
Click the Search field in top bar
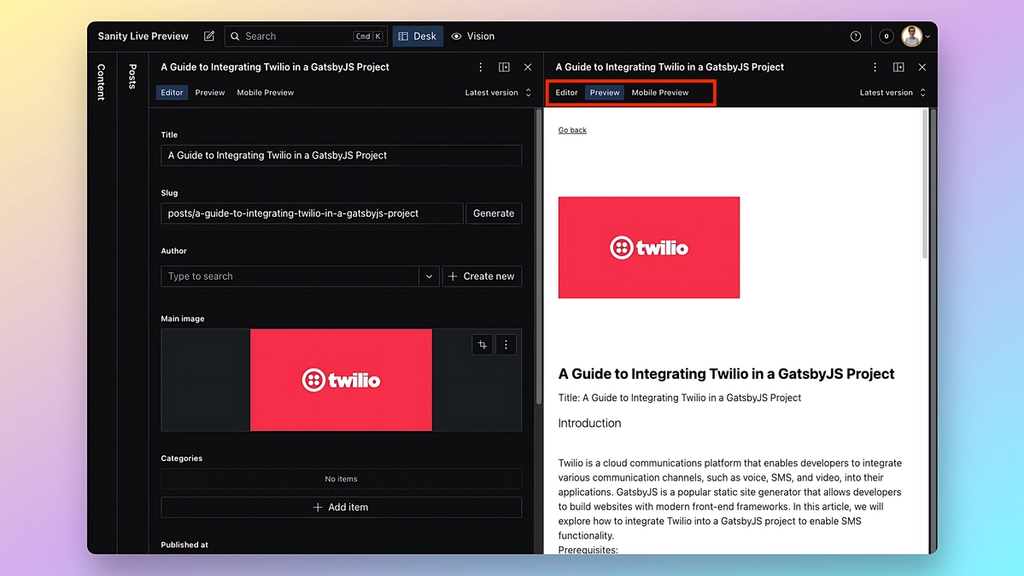click(x=306, y=36)
